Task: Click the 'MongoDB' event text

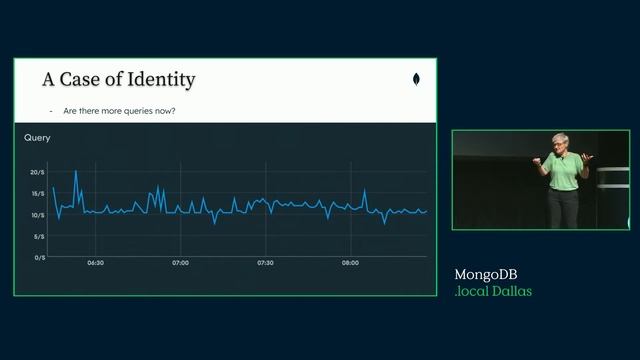Action: coord(486,275)
